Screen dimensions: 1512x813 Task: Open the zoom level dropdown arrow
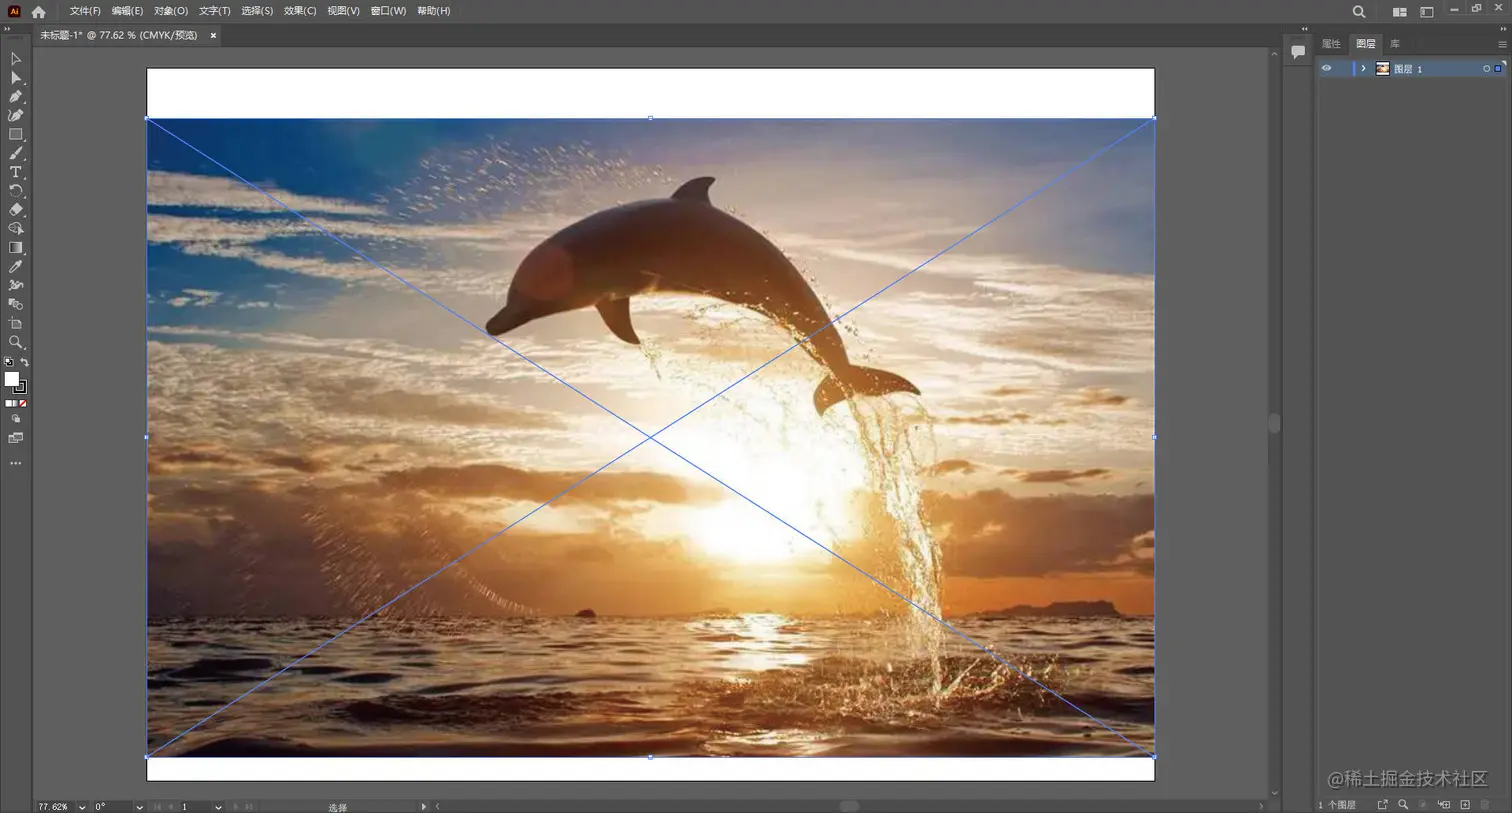click(82, 807)
